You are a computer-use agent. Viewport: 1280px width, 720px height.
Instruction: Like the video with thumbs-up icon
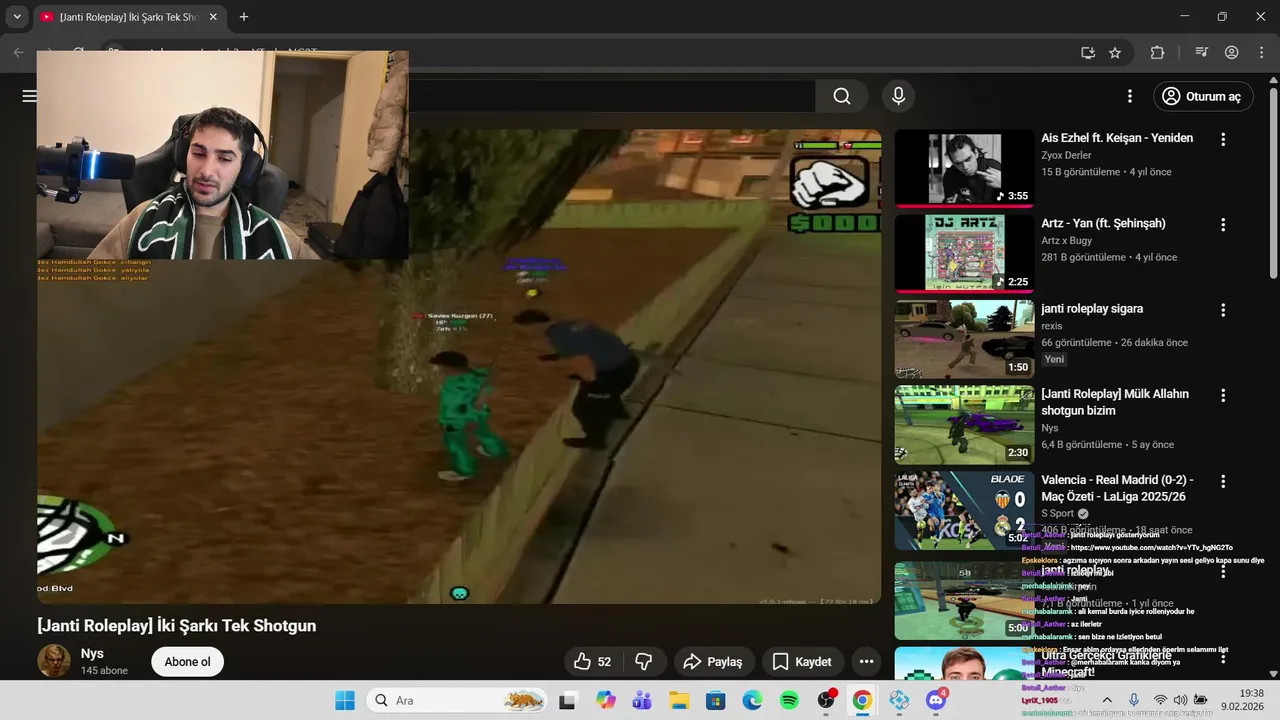[x=592, y=662]
